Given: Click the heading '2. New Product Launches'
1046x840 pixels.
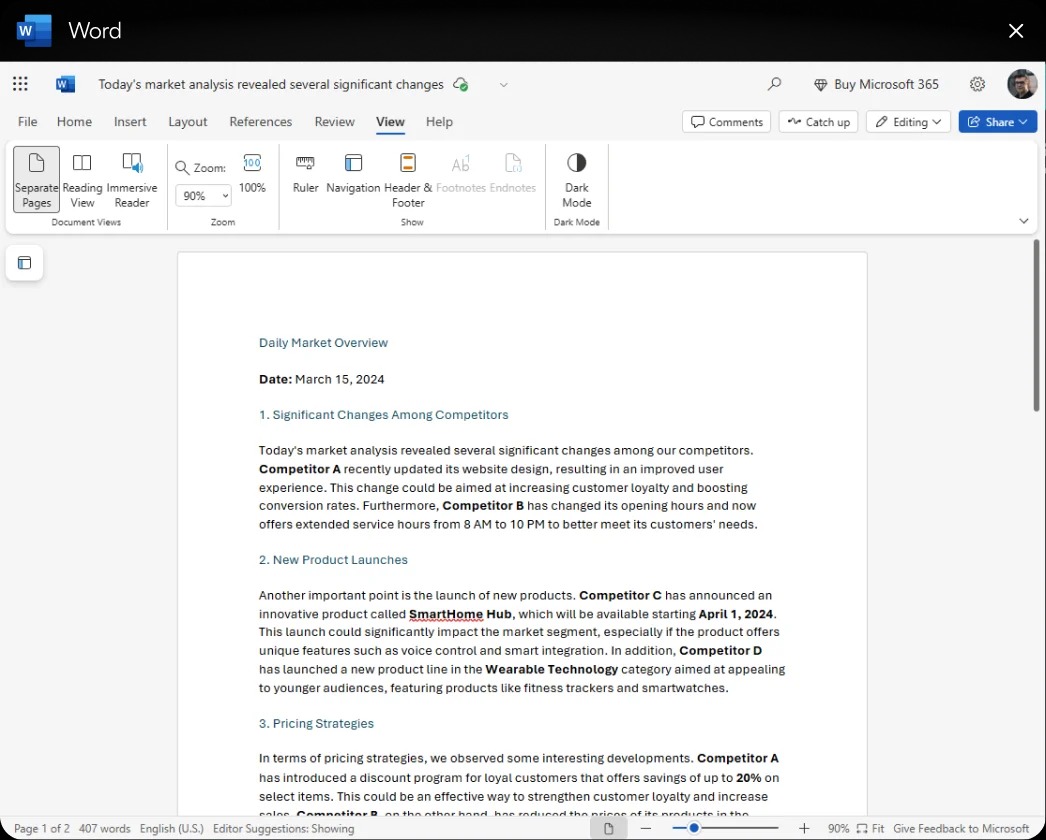Looking at the screenshot, I should 334,560.
